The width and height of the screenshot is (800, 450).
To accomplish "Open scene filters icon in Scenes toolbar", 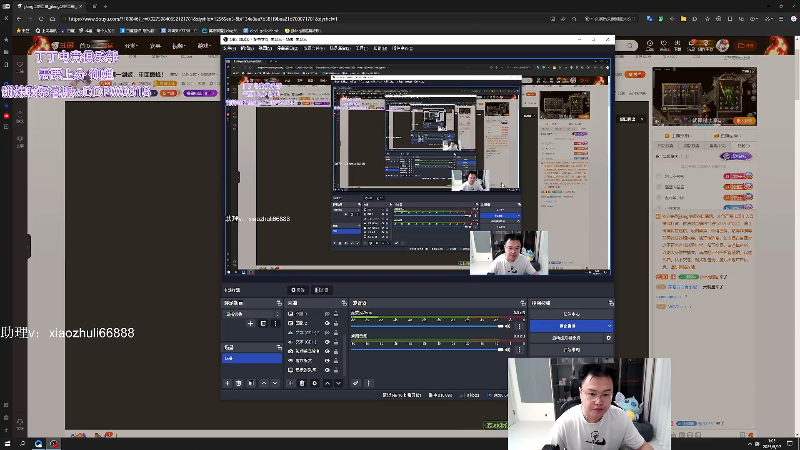I will (x=251, y=383).
